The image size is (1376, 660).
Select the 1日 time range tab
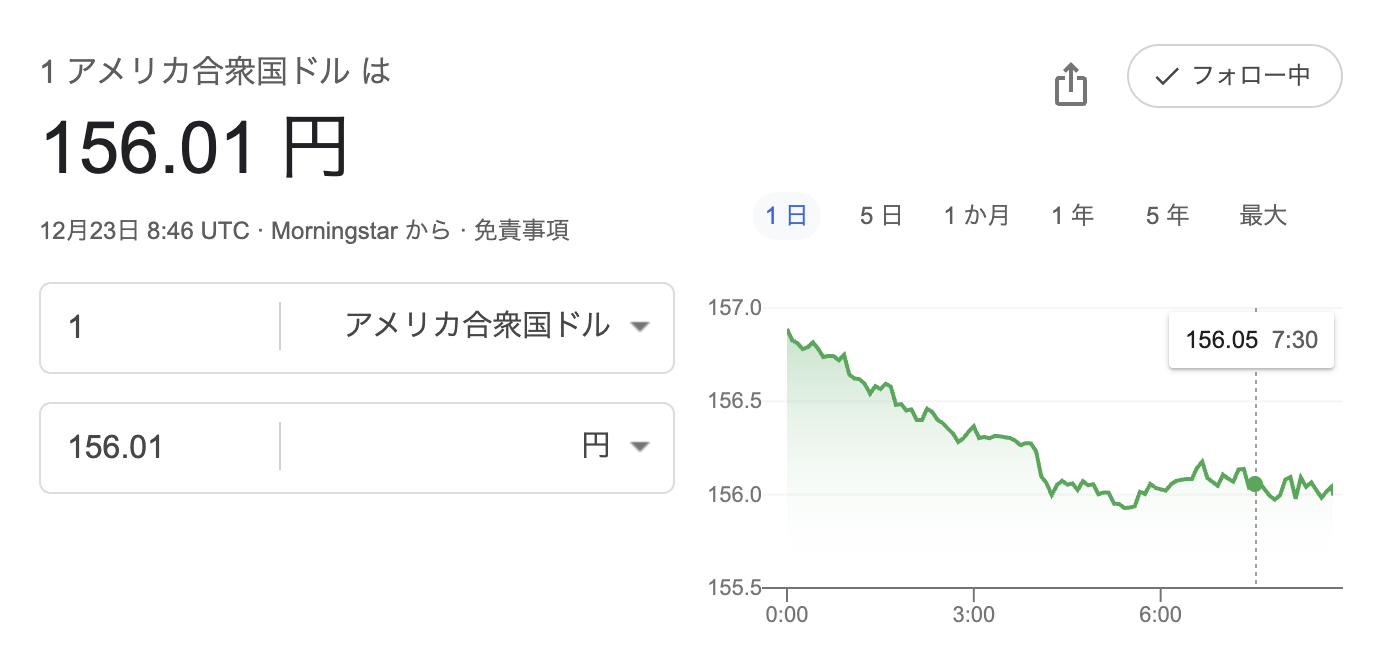(786, 215)
